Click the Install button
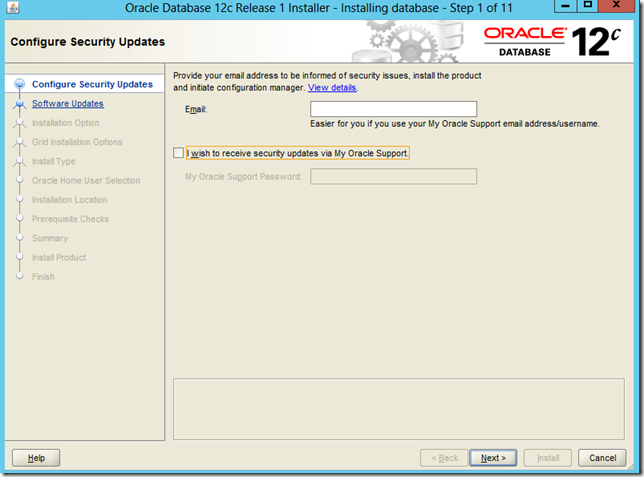 tap(548, 458)
